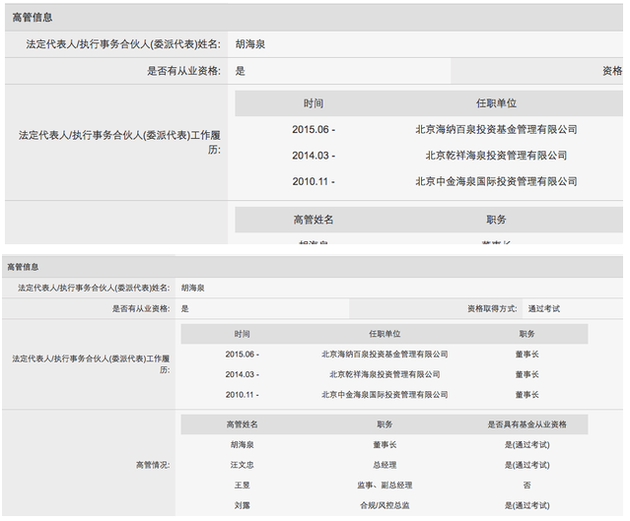Click 是(通过考试) in the 刘露 row
630x521 pixels.
[527, 505]
